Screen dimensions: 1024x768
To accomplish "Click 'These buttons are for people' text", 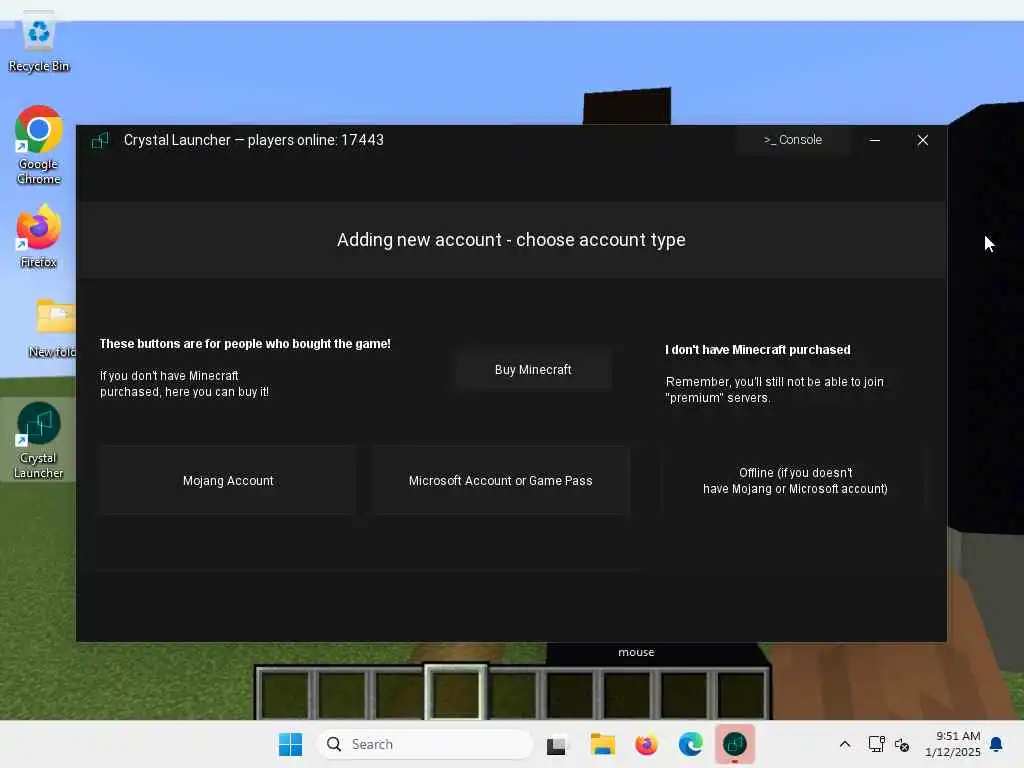I will point(245,344).
